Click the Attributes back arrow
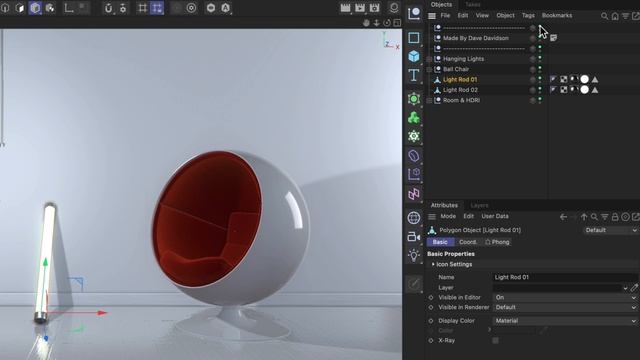Screen dimensions: 640x360 coord(564,217)
